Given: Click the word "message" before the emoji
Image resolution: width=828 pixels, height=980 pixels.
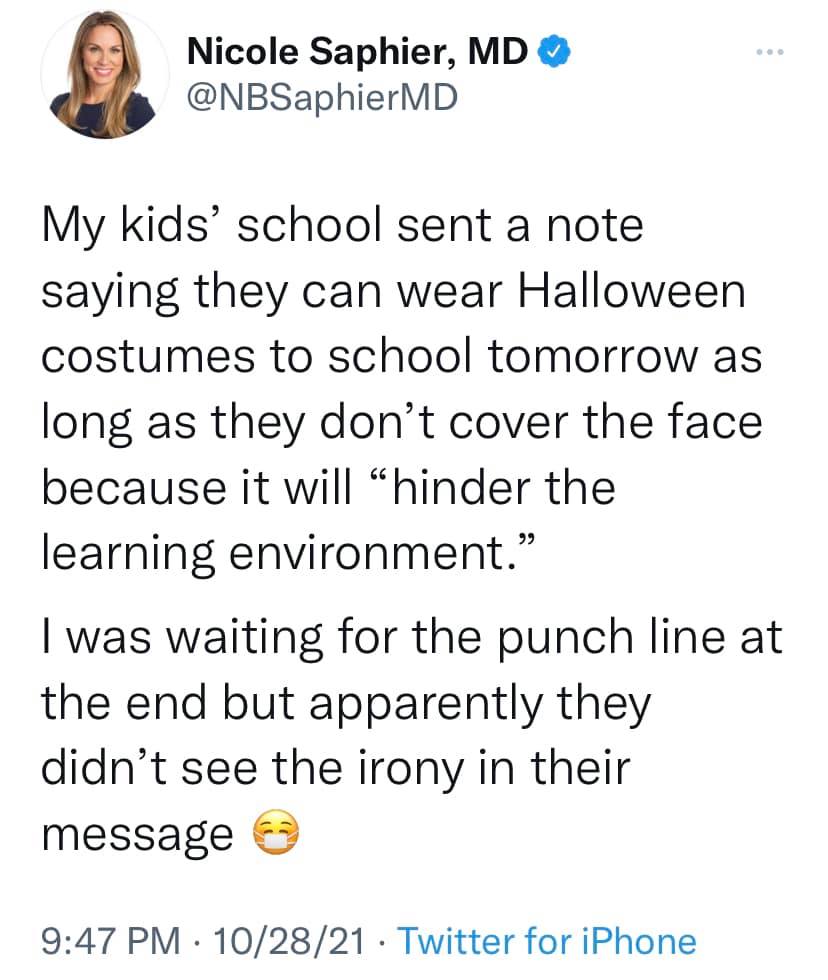Looking at the screenshot, I should [137, 836].
